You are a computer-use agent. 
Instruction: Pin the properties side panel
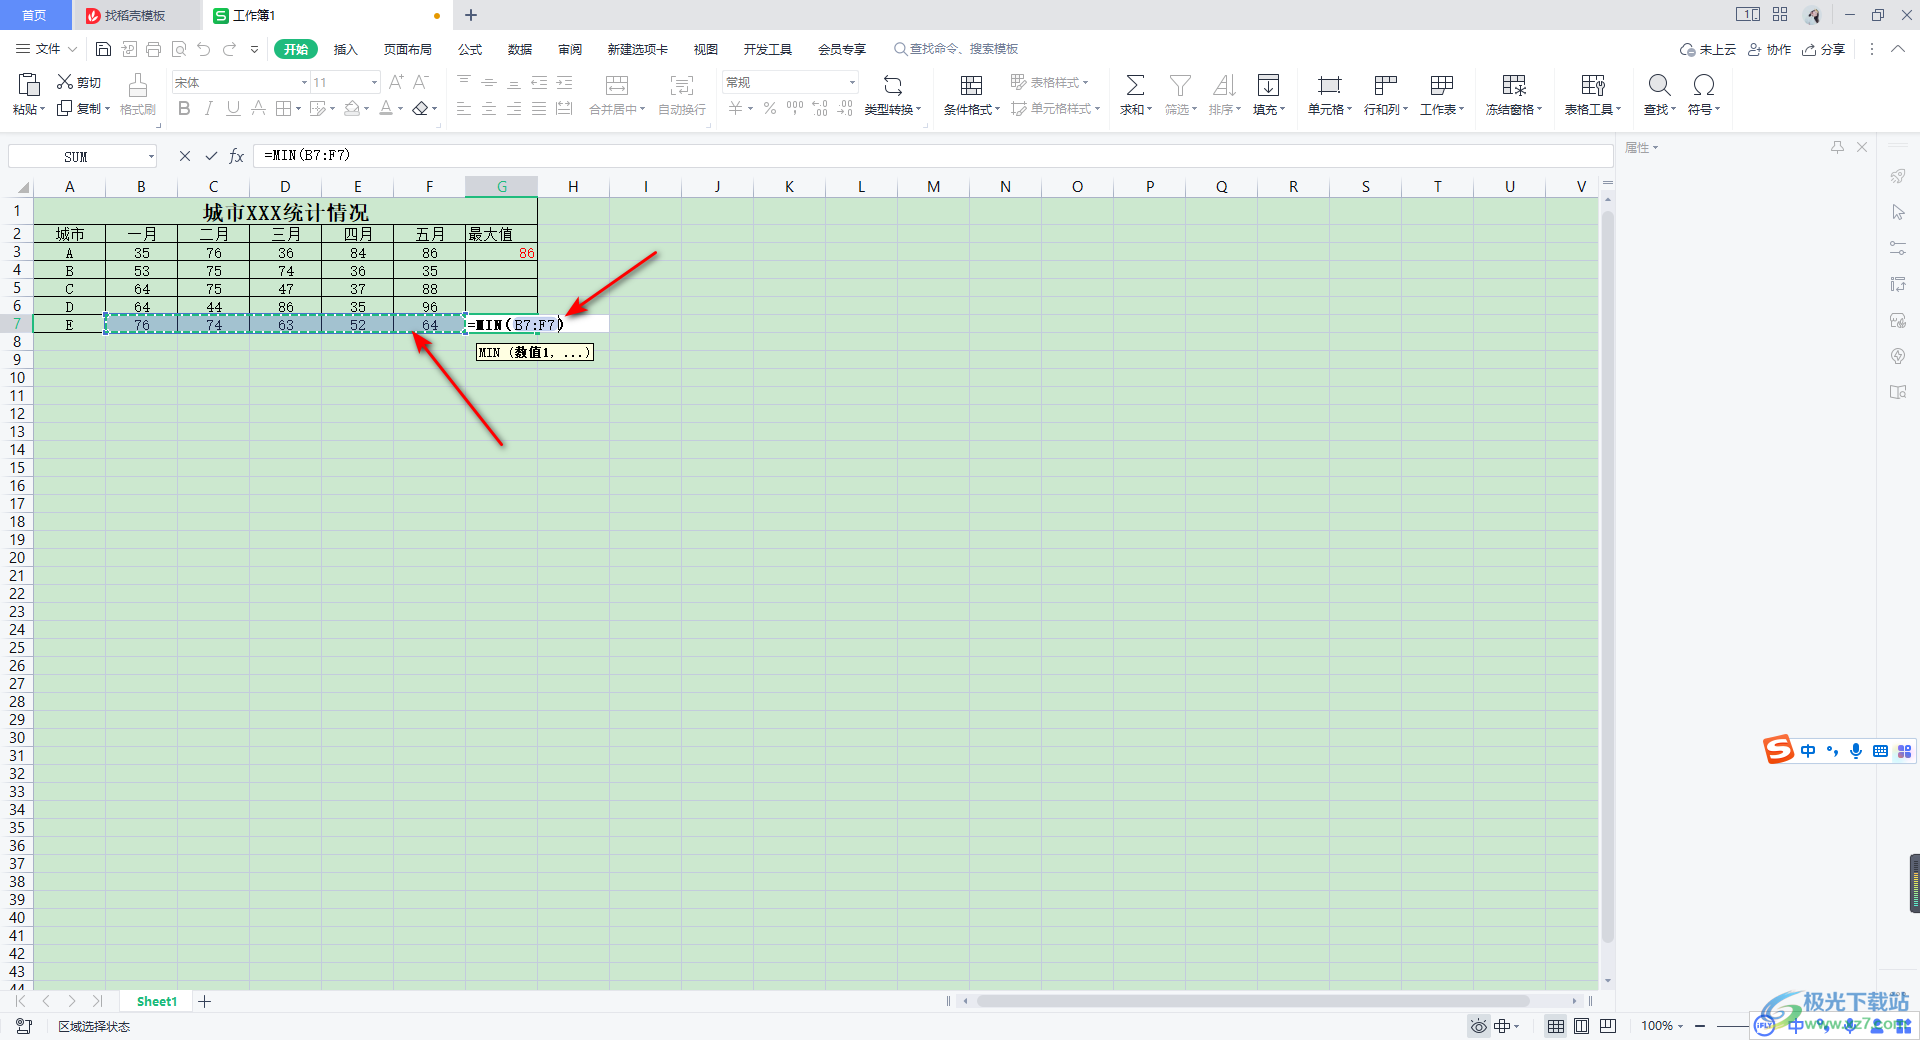1837,147
